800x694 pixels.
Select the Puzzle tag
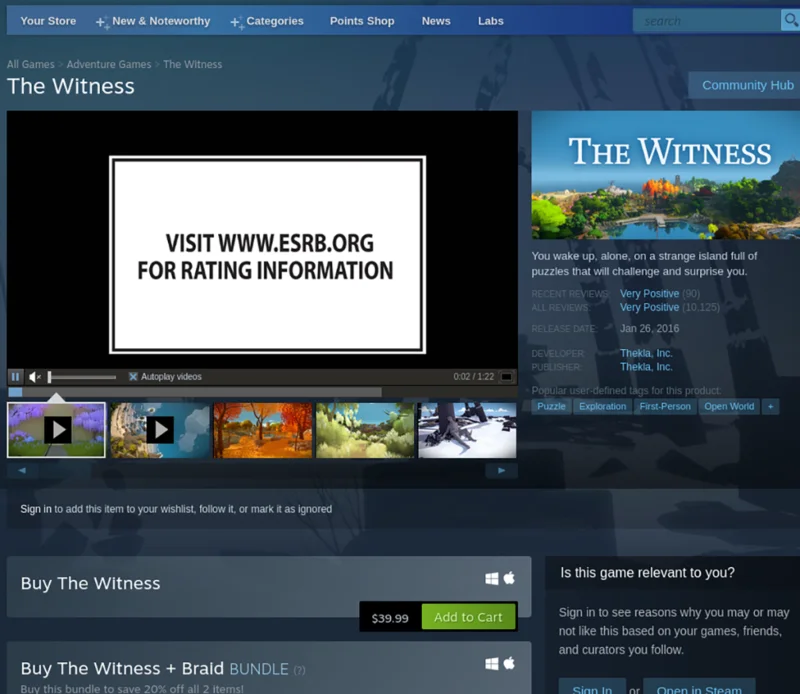click(551, 406)
